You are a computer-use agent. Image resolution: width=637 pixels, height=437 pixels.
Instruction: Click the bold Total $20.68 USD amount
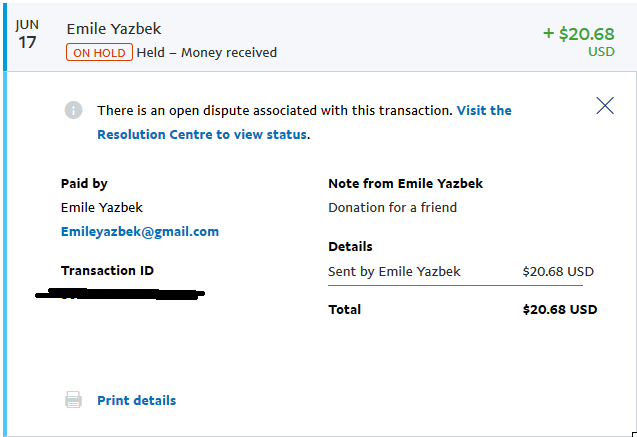coord(560,309)
